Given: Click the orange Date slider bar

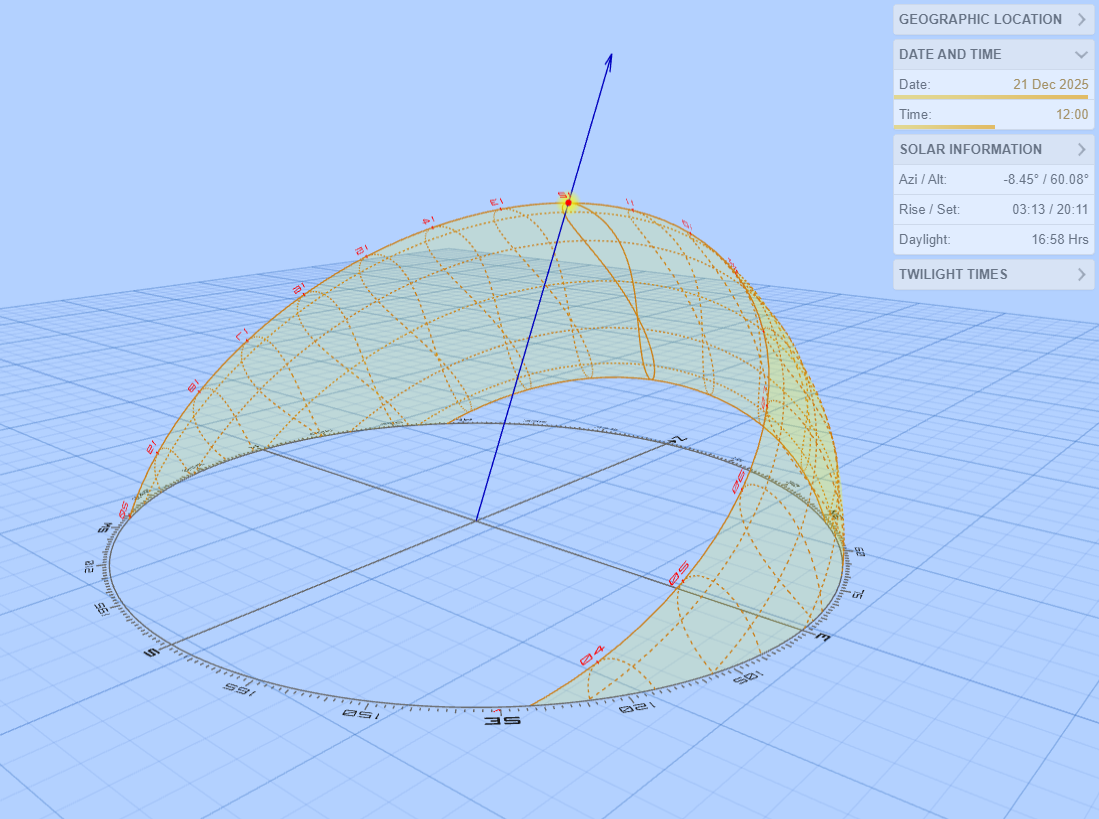Looking at the screenshot, I should pos(990,97).
